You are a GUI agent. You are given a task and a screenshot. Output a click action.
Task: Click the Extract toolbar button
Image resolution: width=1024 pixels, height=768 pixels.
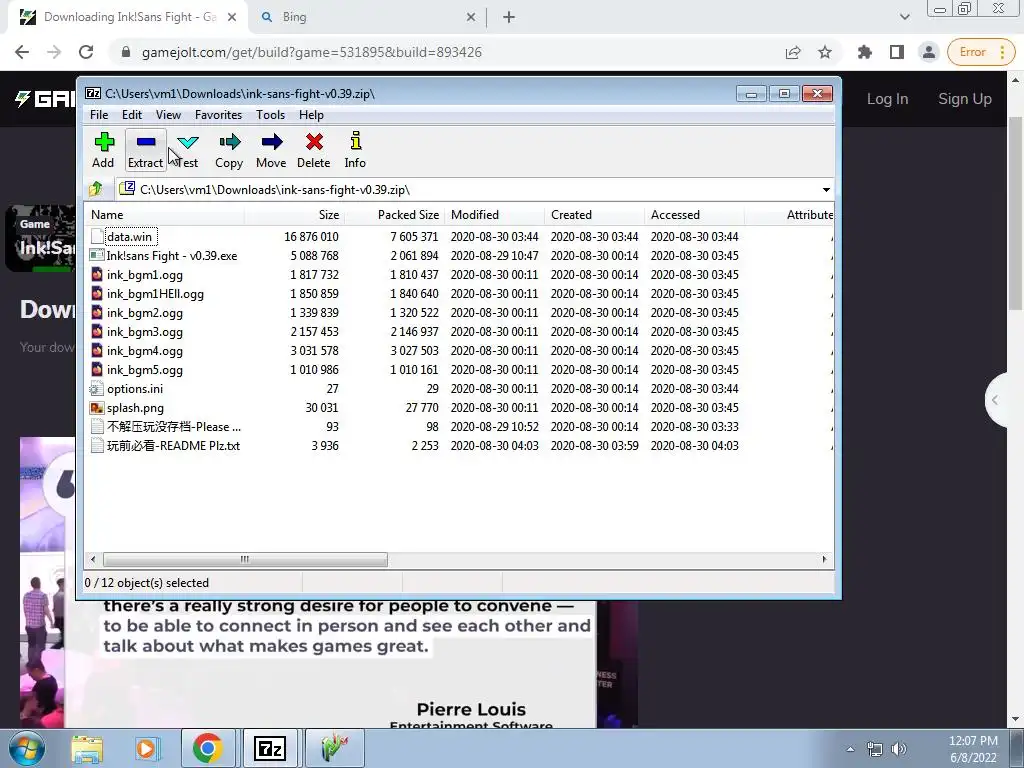click(x=146, y=150)
